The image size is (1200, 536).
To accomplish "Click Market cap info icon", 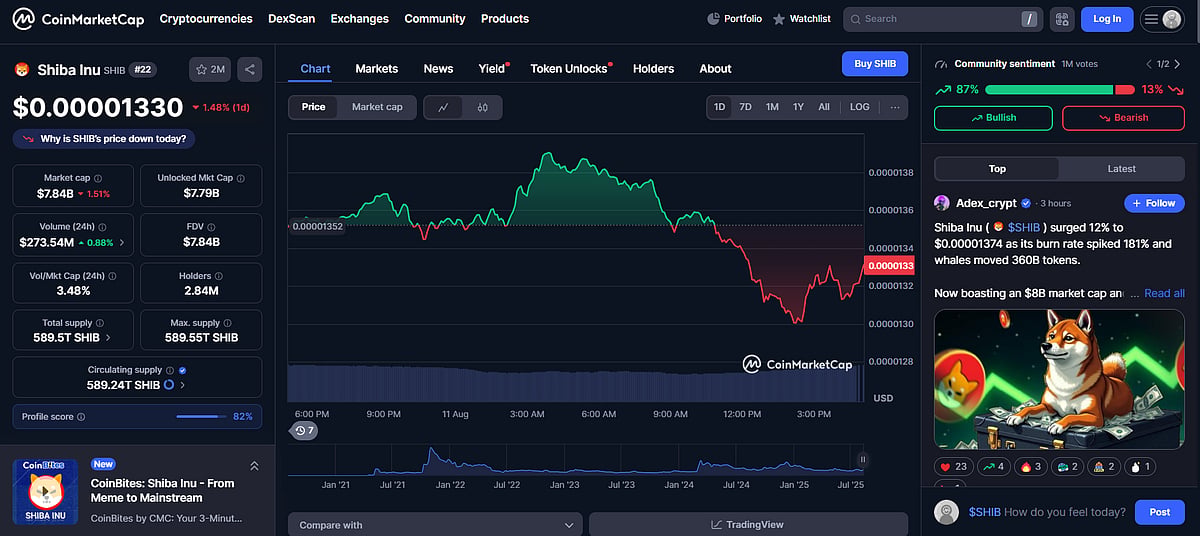I will (98, 178).
